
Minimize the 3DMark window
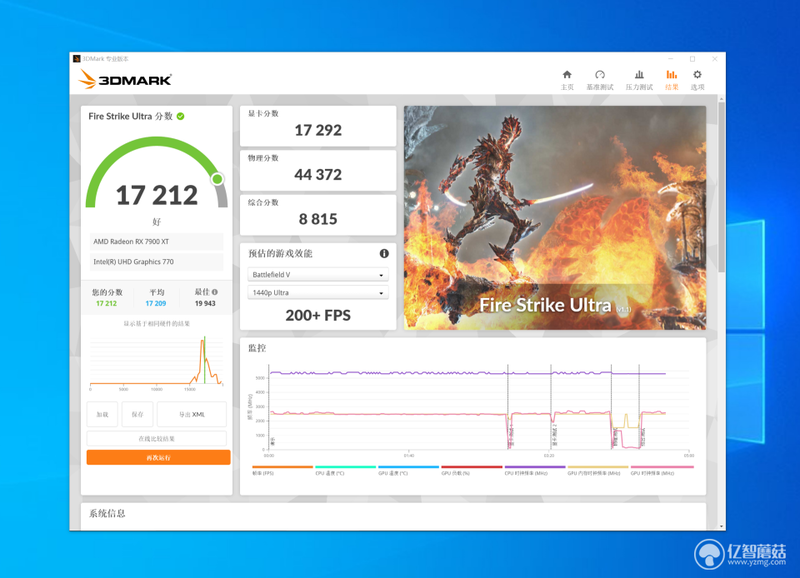(670, 59)
